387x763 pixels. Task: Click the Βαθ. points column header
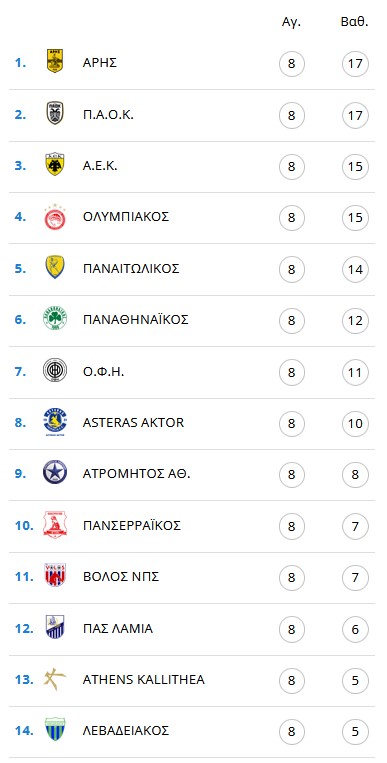(355, 22)
